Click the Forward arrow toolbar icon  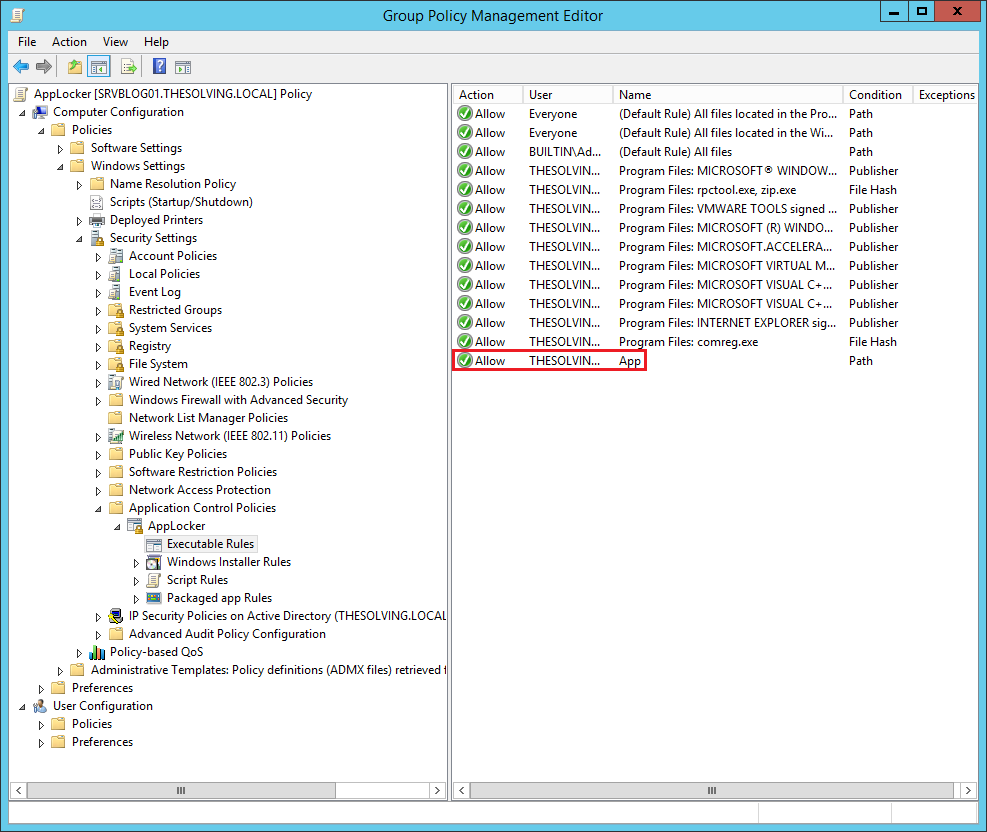click(43, 66)
